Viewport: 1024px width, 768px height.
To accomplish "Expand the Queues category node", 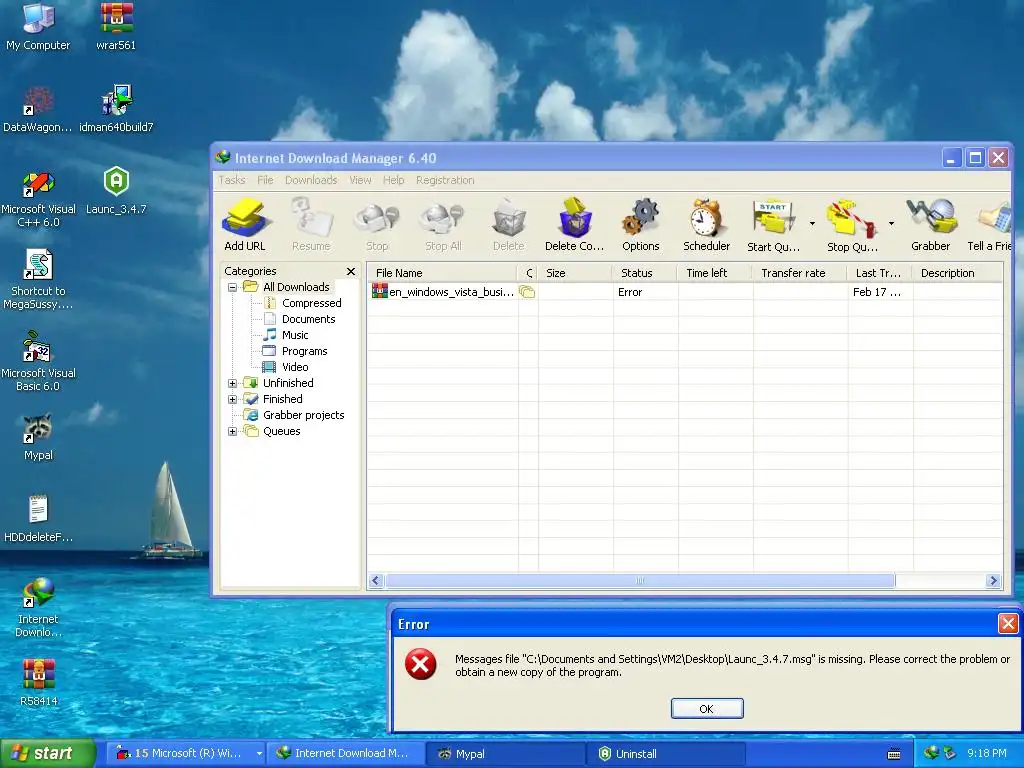I will pyautogui.click(x=232, y=431).
